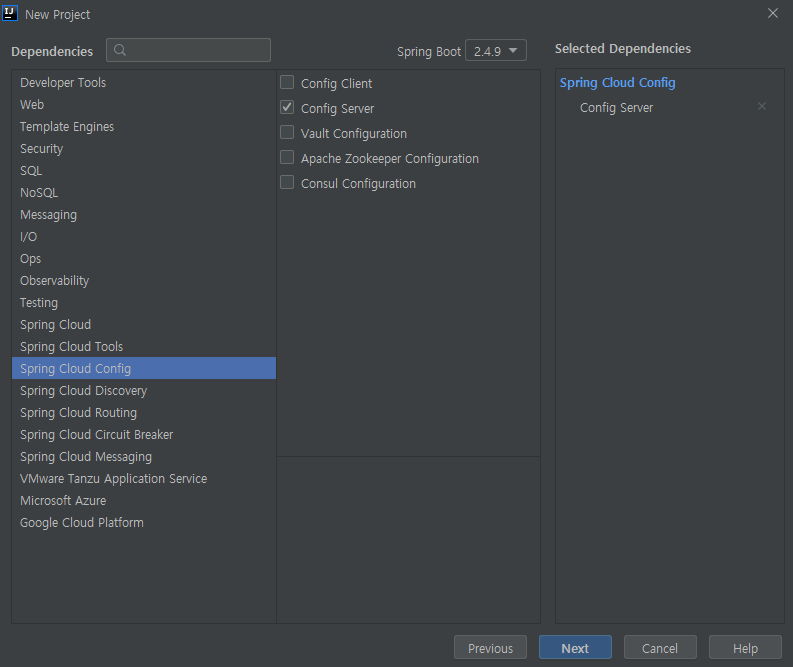Click the Apache Zookeeper Configuration label

(389, 159)
